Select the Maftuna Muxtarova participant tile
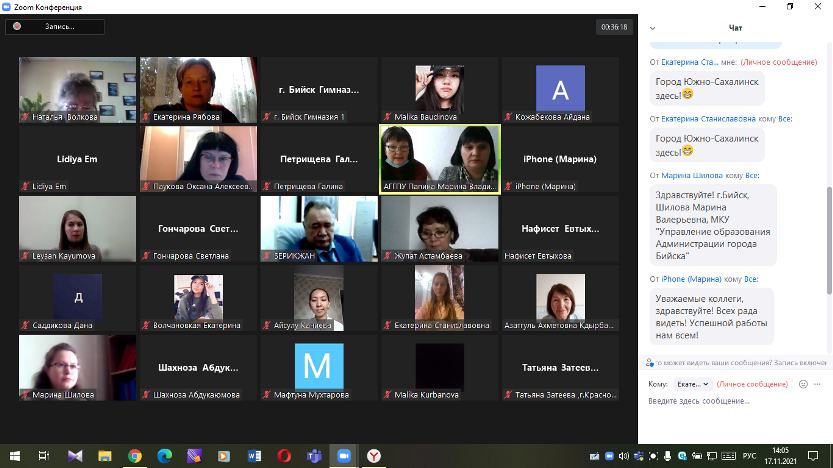The height and width of the screenshot is (468, 833). click(318, 367)
